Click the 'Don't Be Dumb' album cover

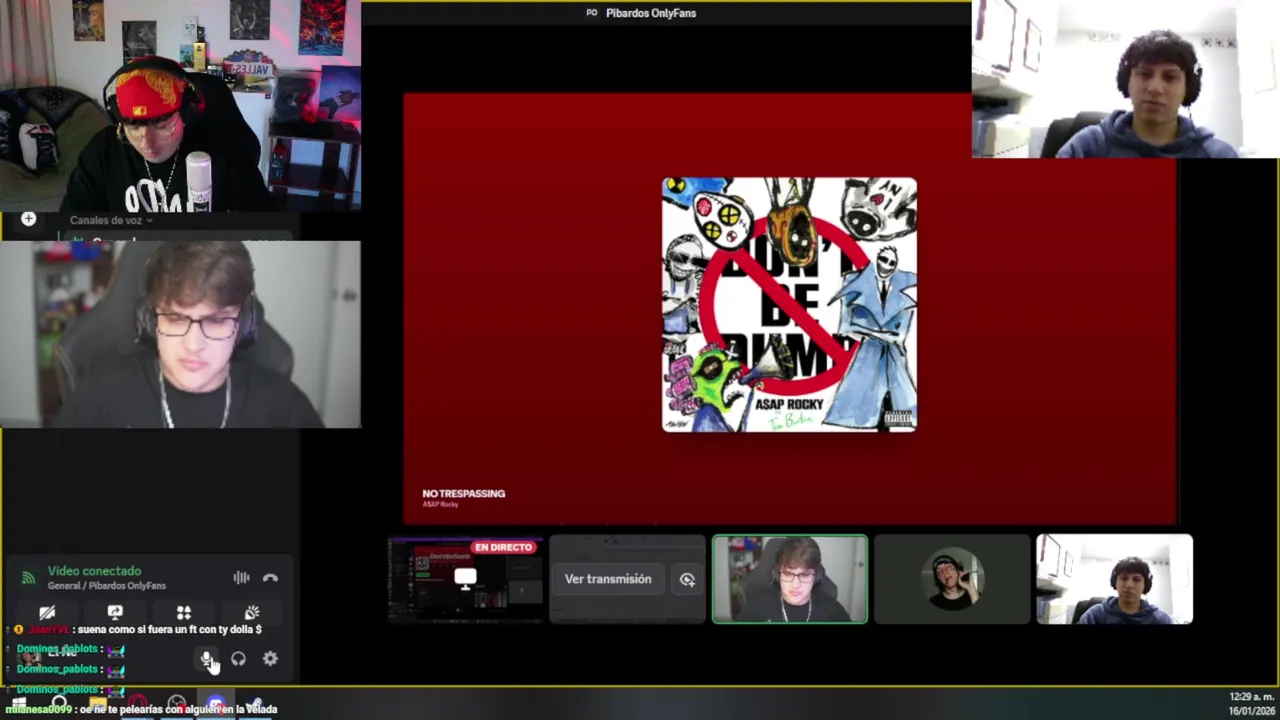tap(789, 305)
